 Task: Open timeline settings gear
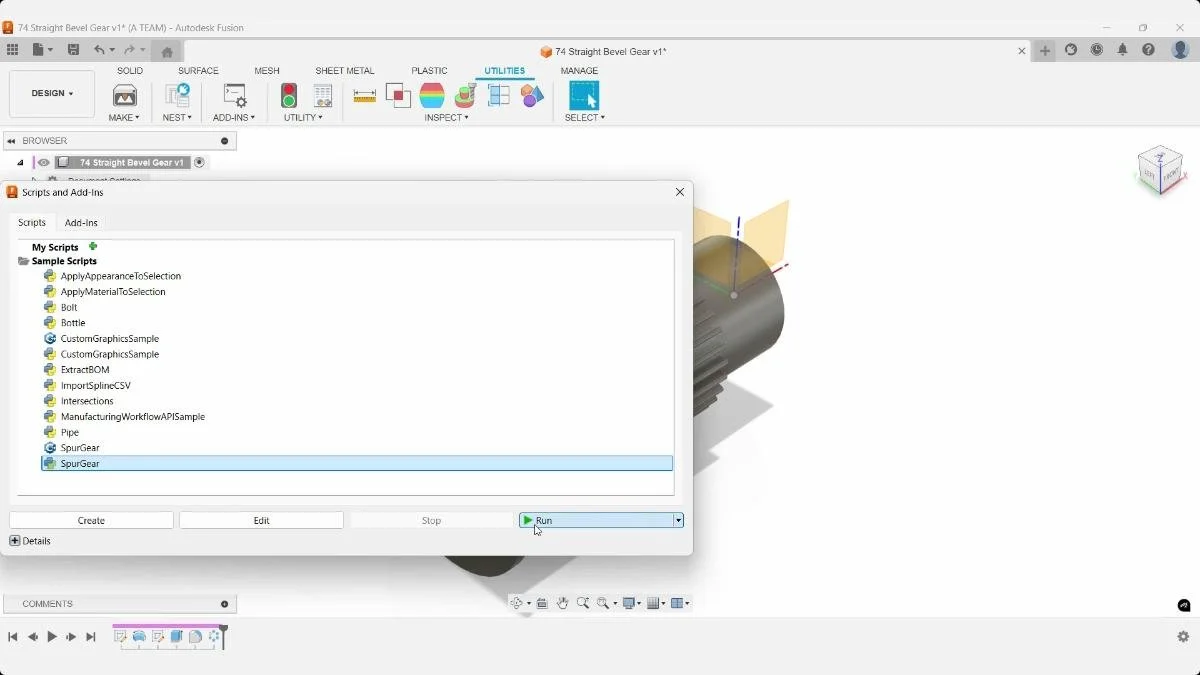click(1183, 637)
